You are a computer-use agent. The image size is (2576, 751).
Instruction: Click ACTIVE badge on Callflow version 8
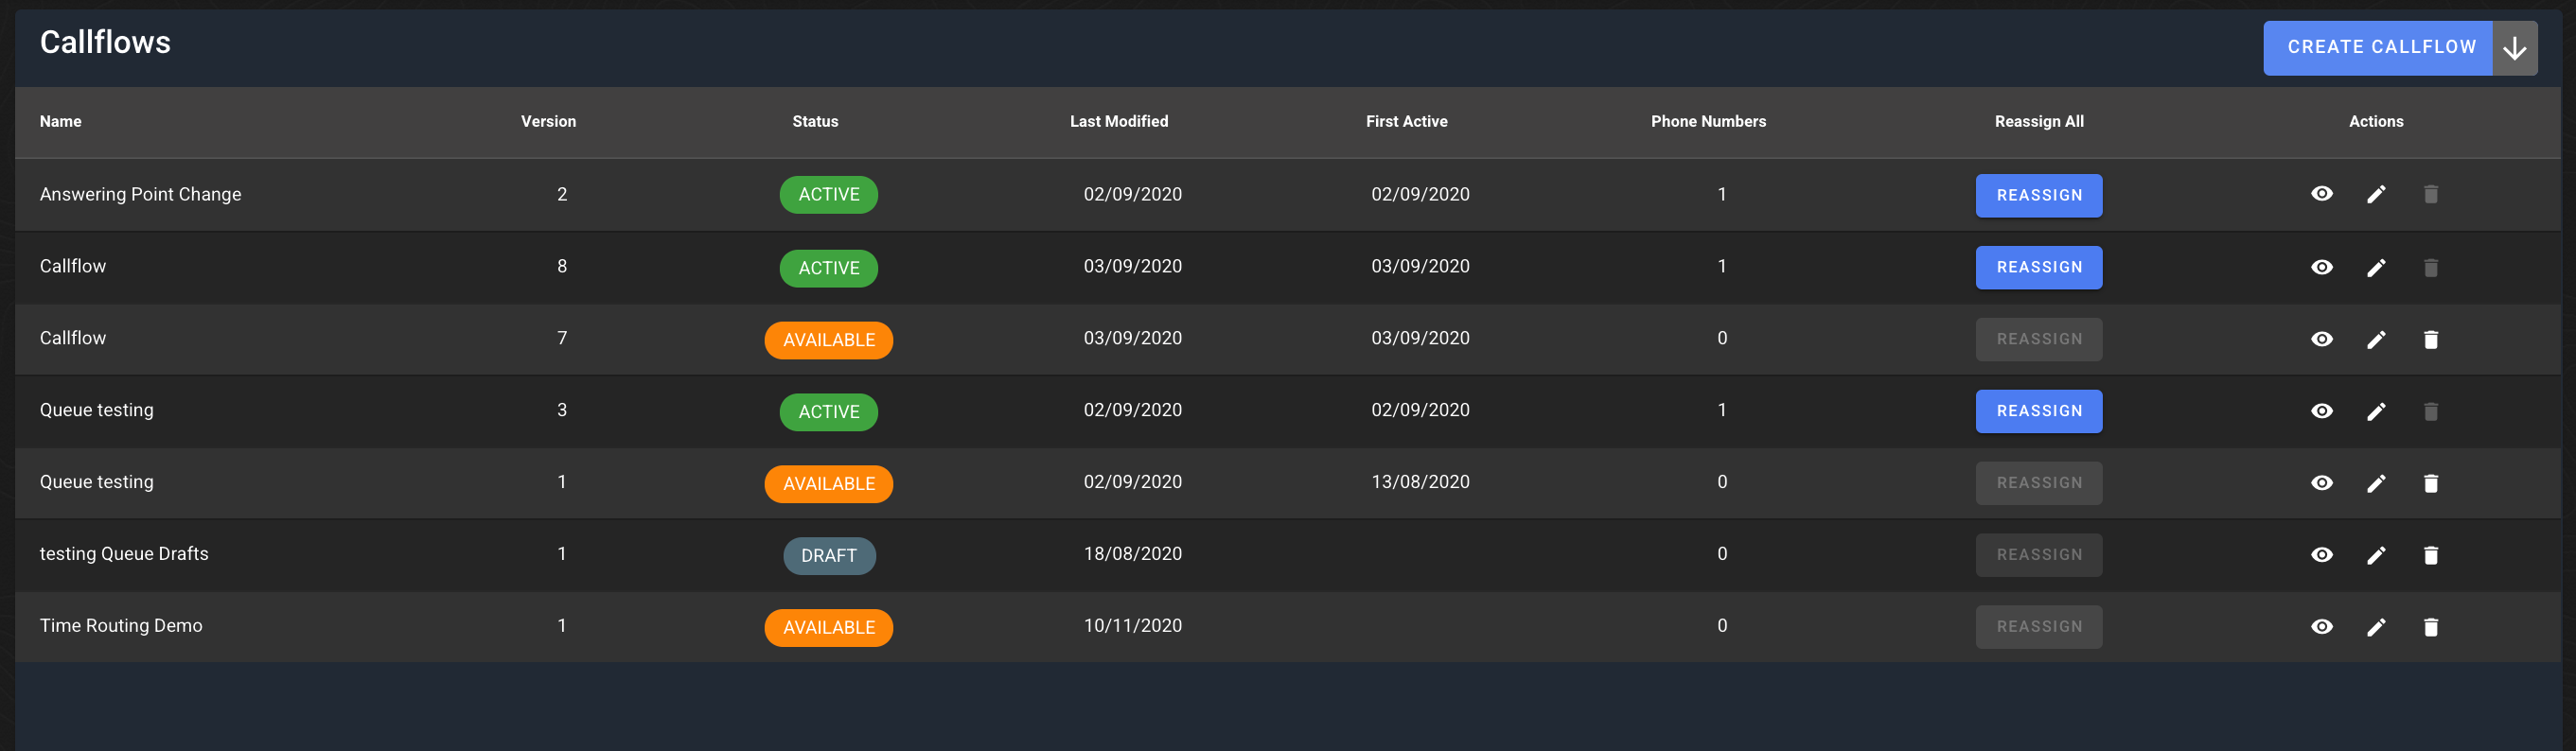(x=828, y=268)
